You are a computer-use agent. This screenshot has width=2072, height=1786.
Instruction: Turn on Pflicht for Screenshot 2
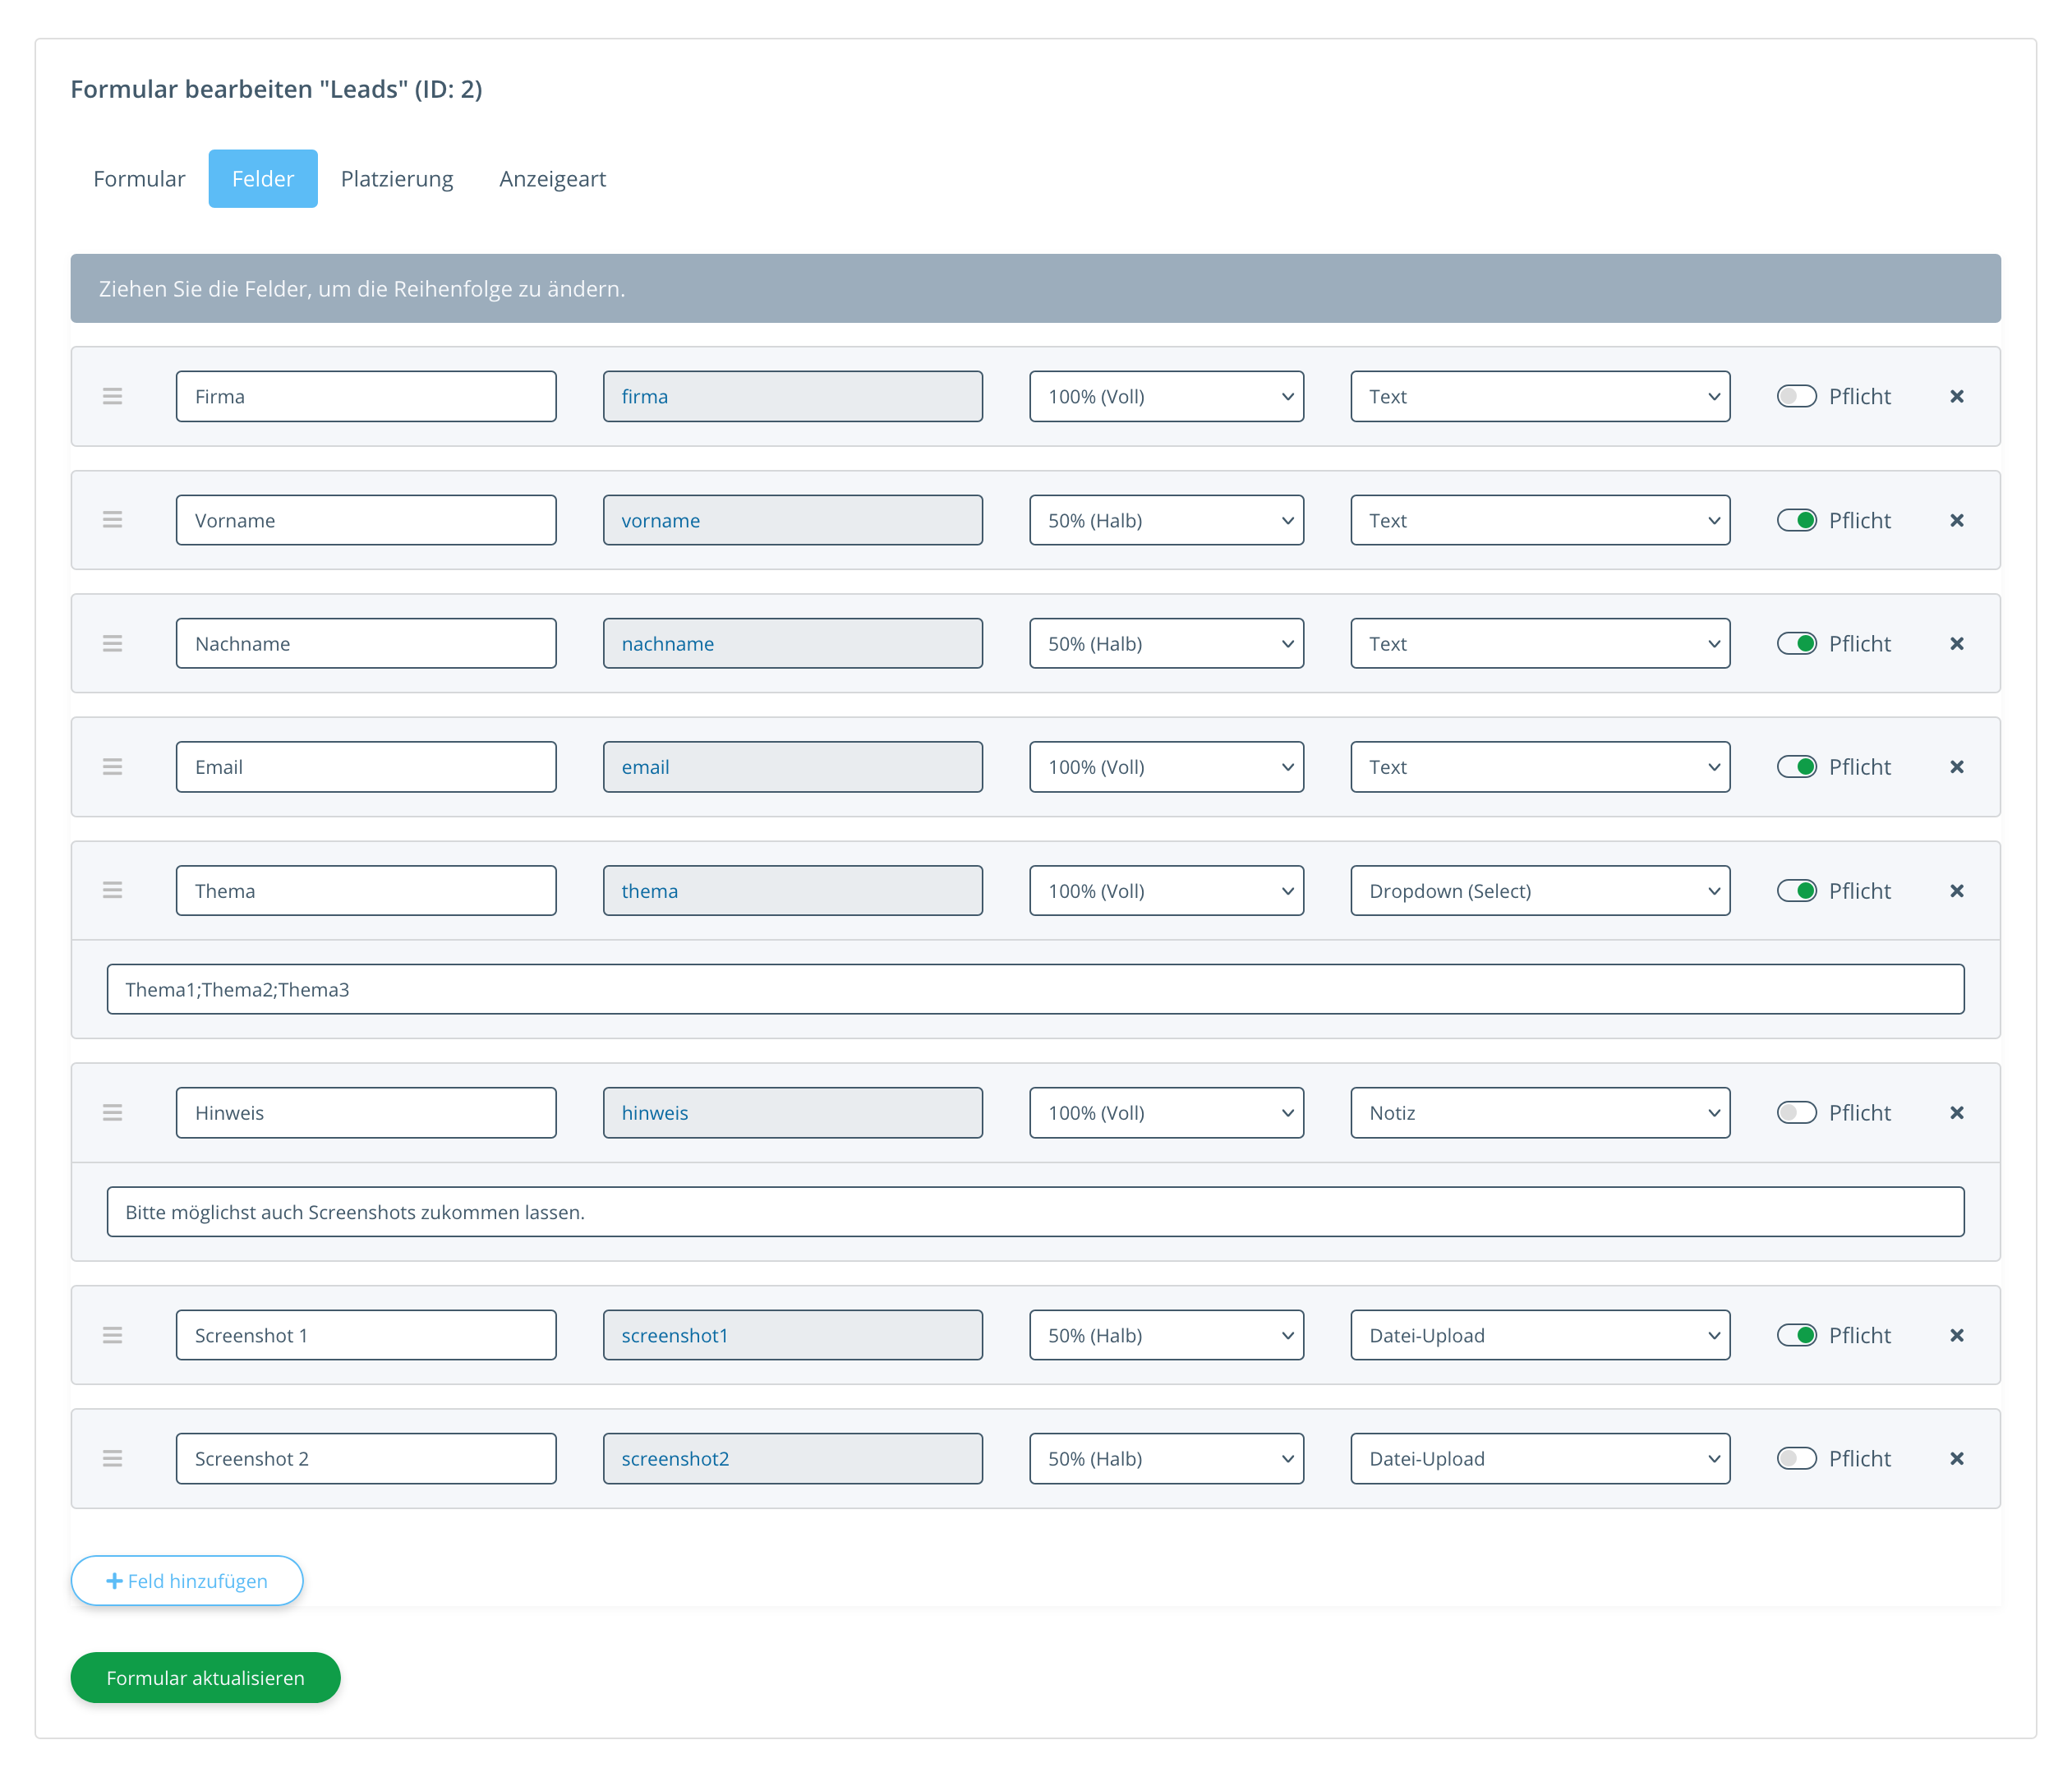[1796, 1459]
